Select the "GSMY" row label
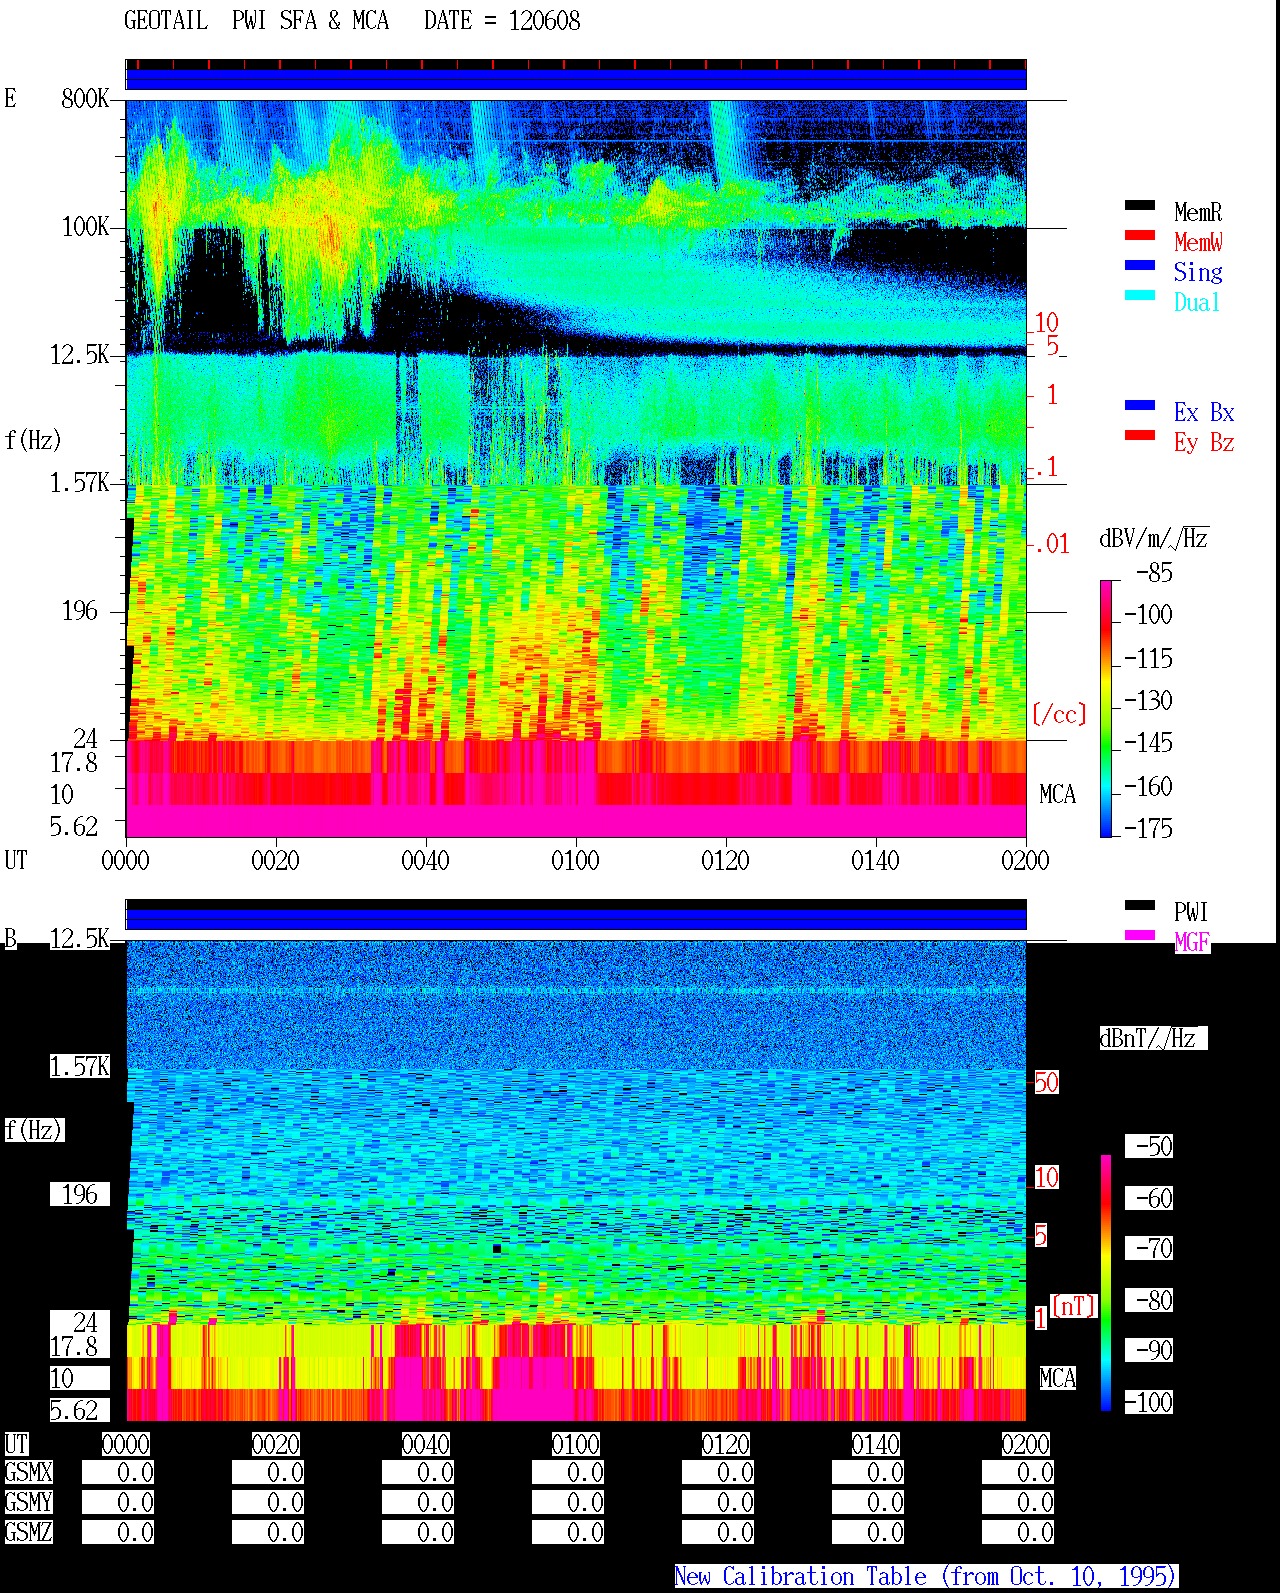Viewport: 1280px width, 1593px height. [x=28, y=1502]
